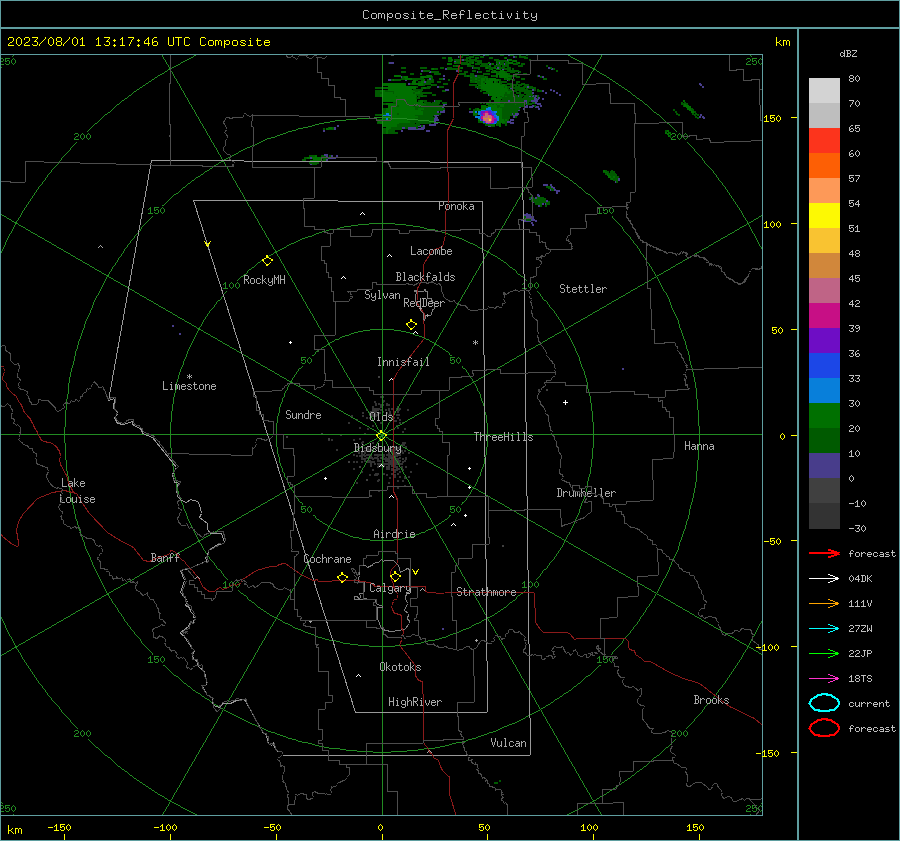Click the red forecast arrow in legend
The height and width of the screenshot is (841, 900).
(x=824, y=553)
